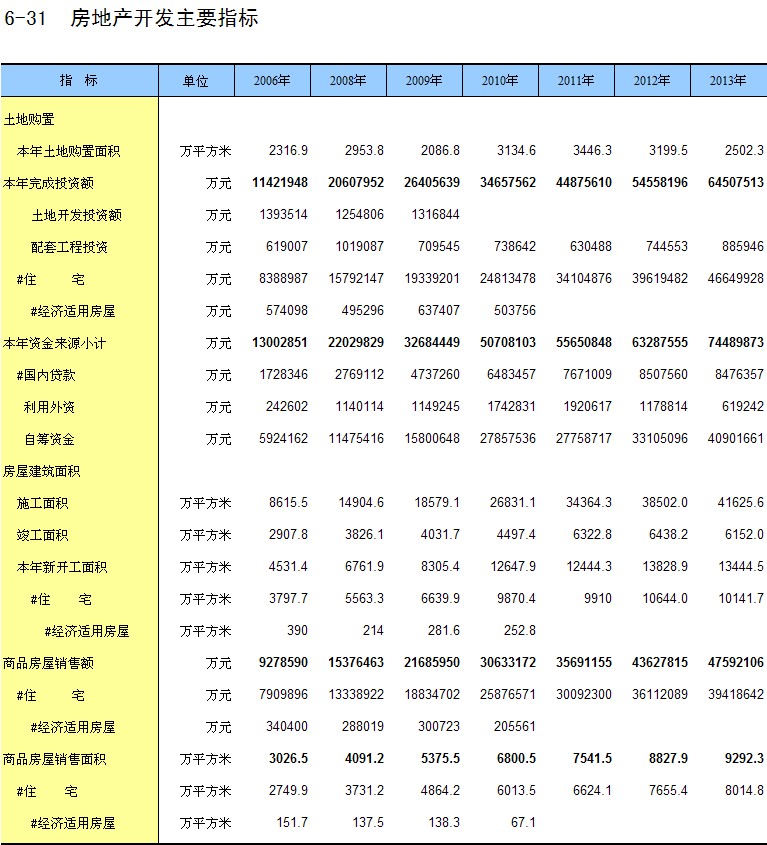Screen dimensions: 767x845
Task: Click value 390 economic housing starts
Action: click(x=298, y=631)
